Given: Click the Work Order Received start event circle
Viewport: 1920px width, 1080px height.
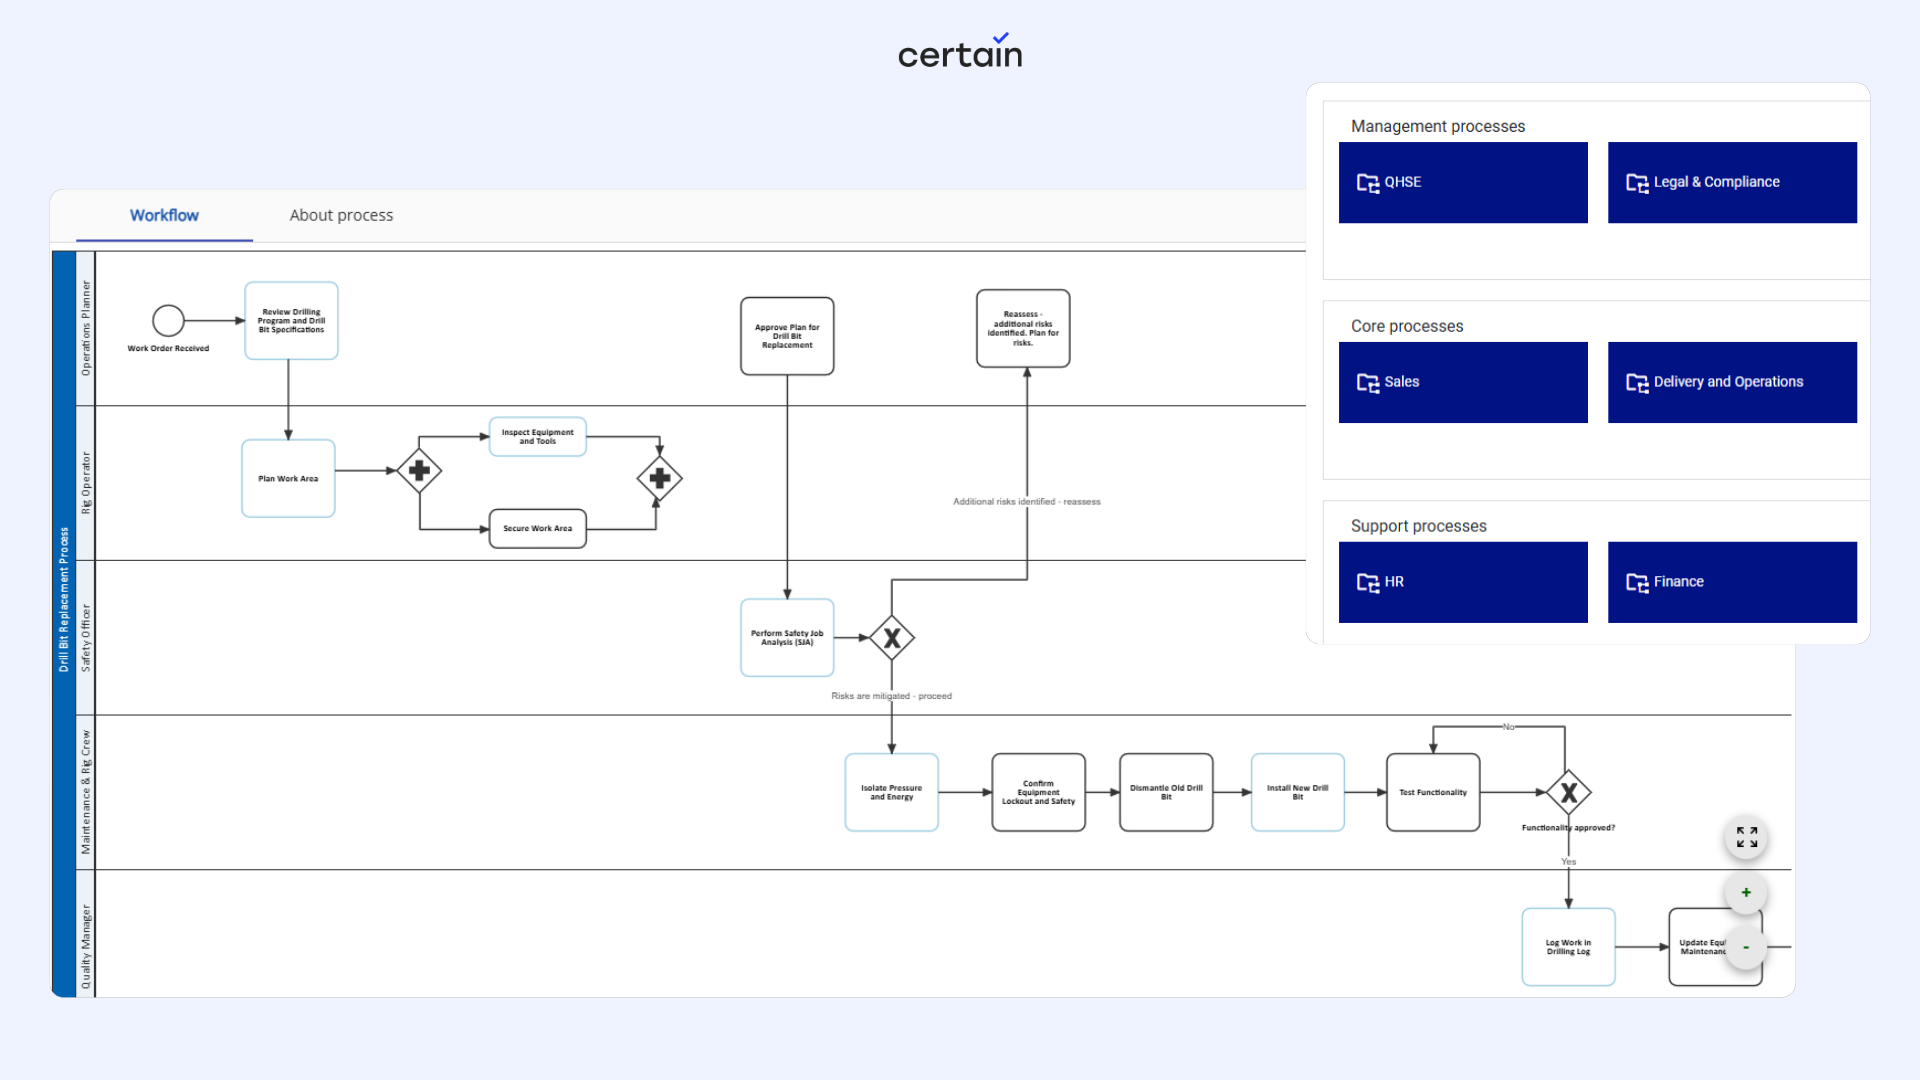Looking at the screenshot, I should tap(168, 320).
